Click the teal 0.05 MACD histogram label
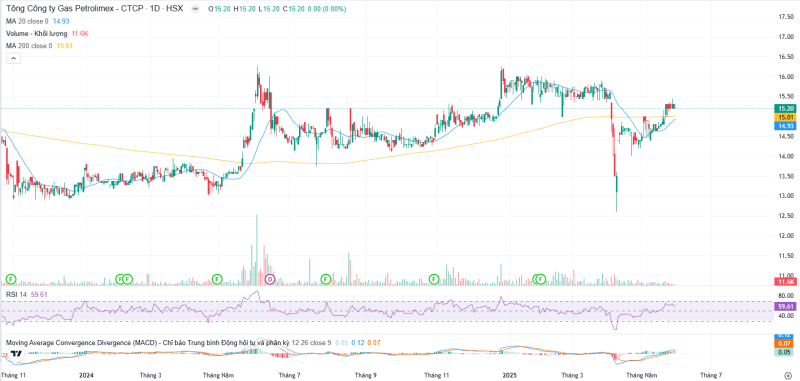The height and width of the screenshot is (381, 800). (x=784, y=352)
